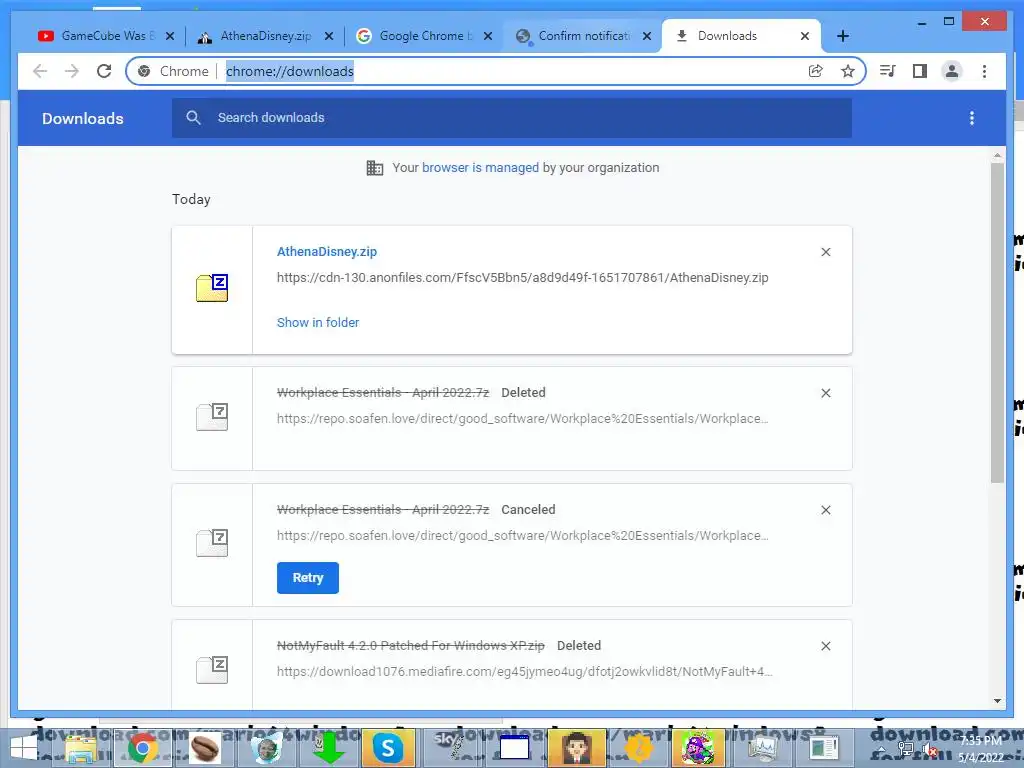Open a new tab with plus button

click(x=843, y=36)
